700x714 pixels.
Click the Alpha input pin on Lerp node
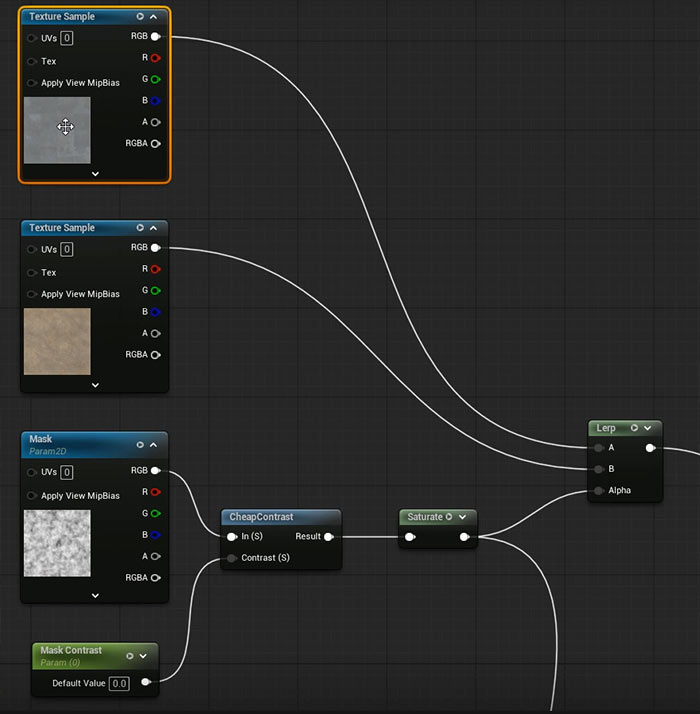point(599,490)
